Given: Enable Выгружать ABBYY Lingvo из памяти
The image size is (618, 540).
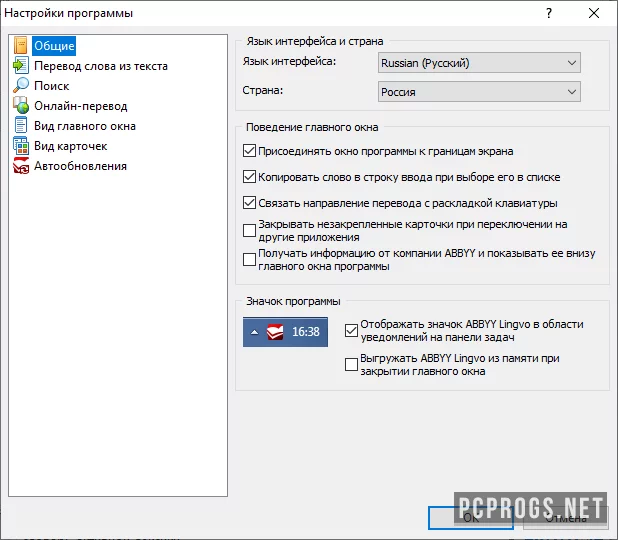Looking at the screenshot, I should tap(351, 364).
